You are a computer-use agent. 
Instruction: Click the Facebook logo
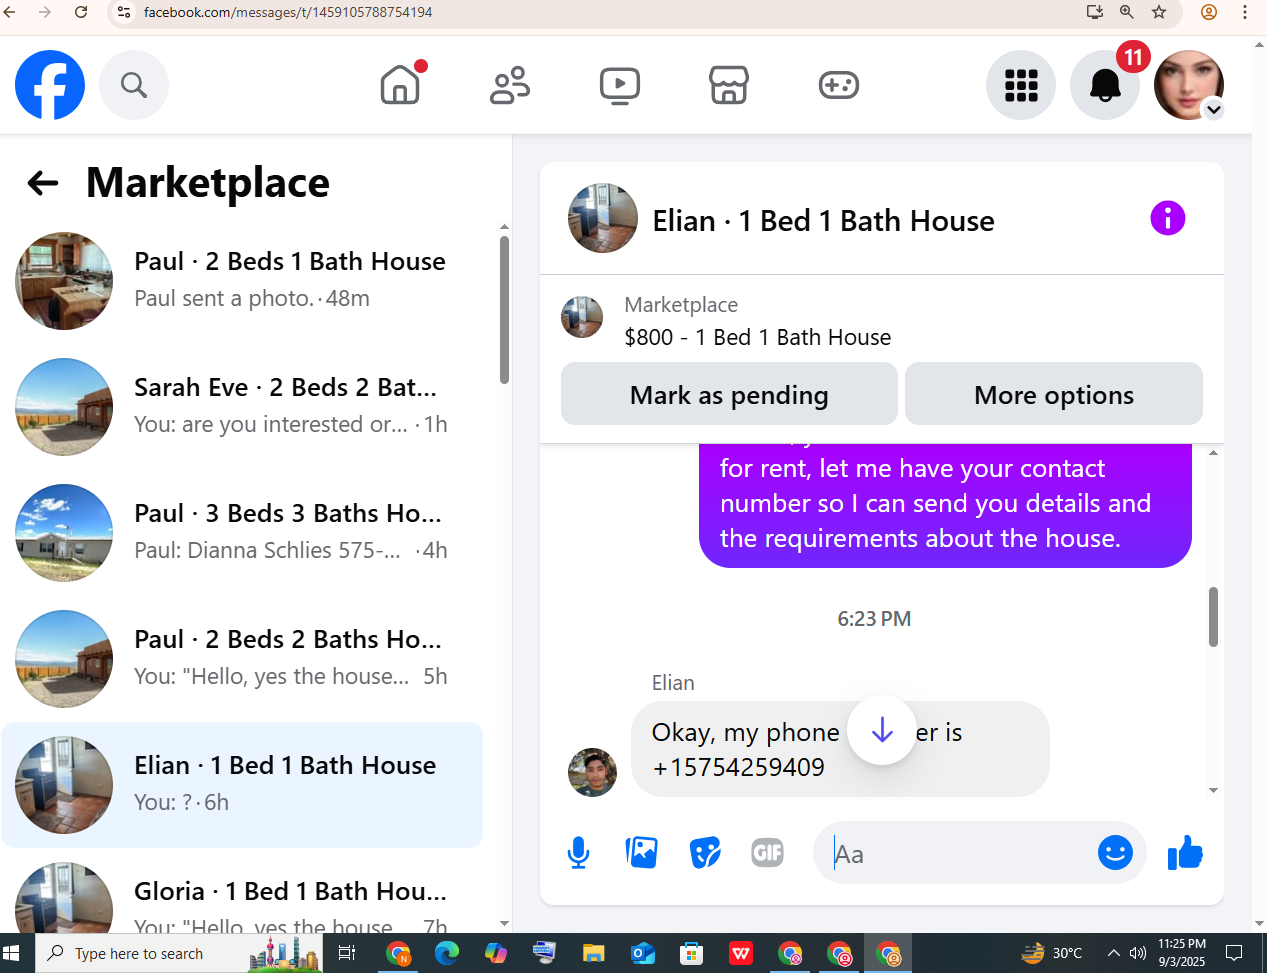tap(50, 85)
